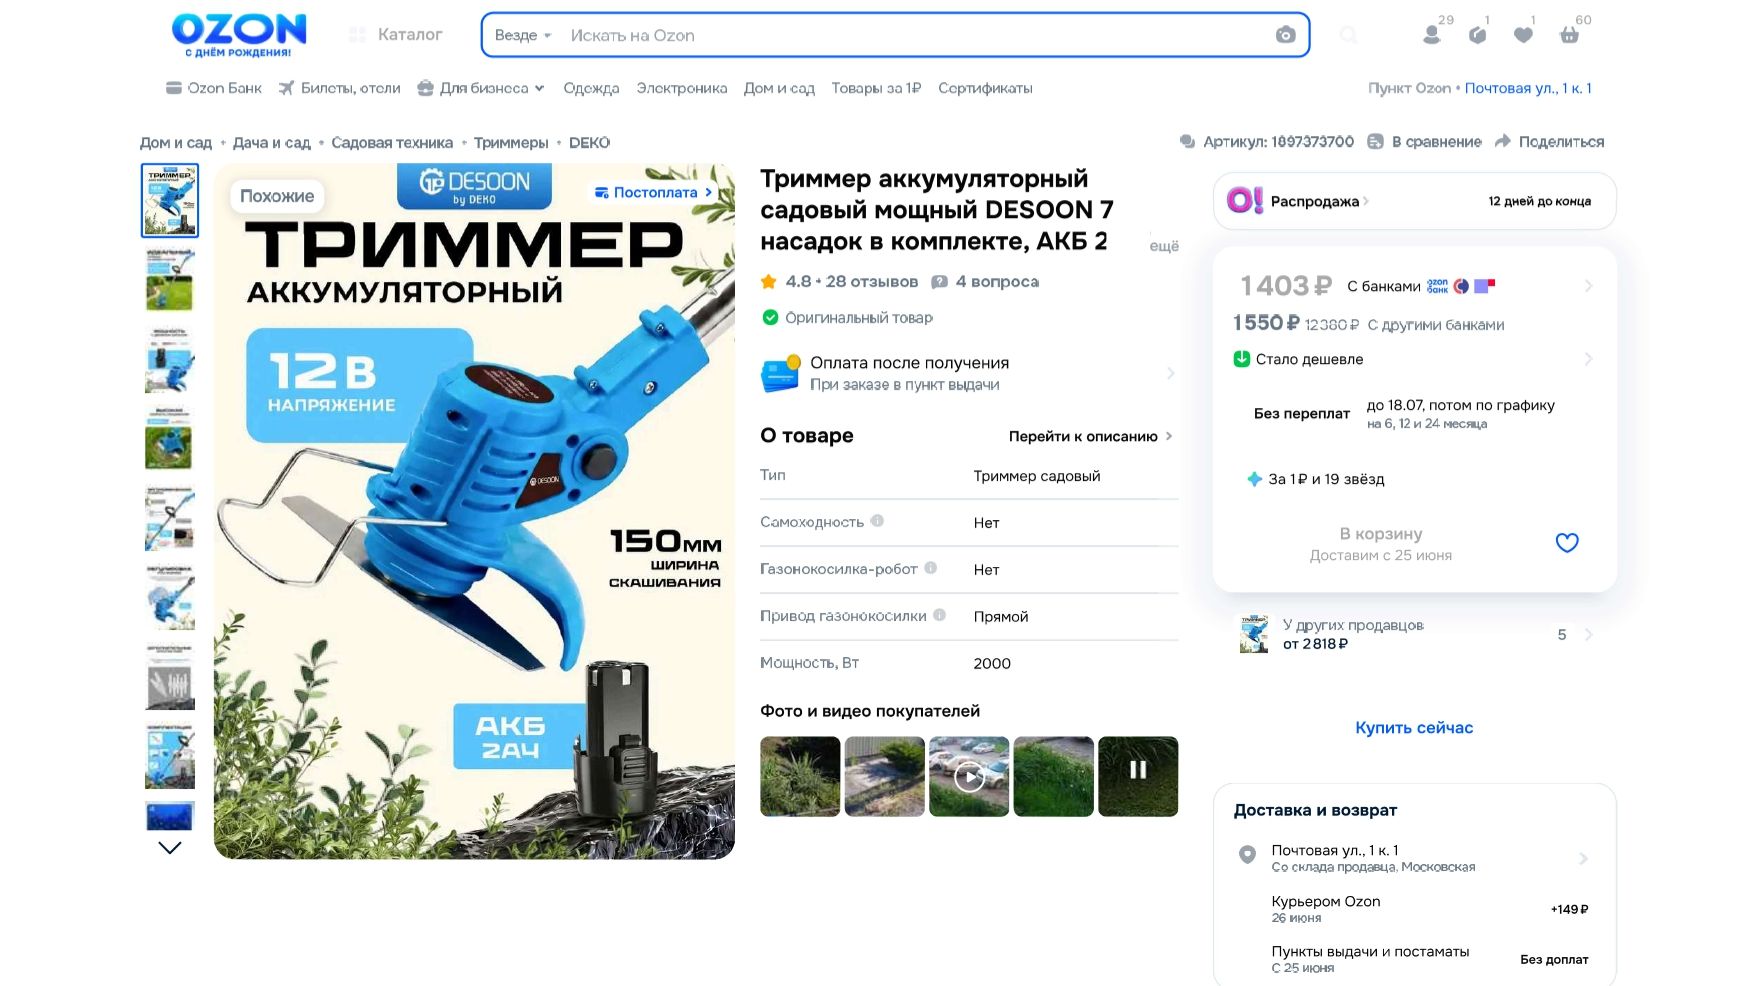
Task: Click Поделиться share button
Action: (x=1550, y=142)
